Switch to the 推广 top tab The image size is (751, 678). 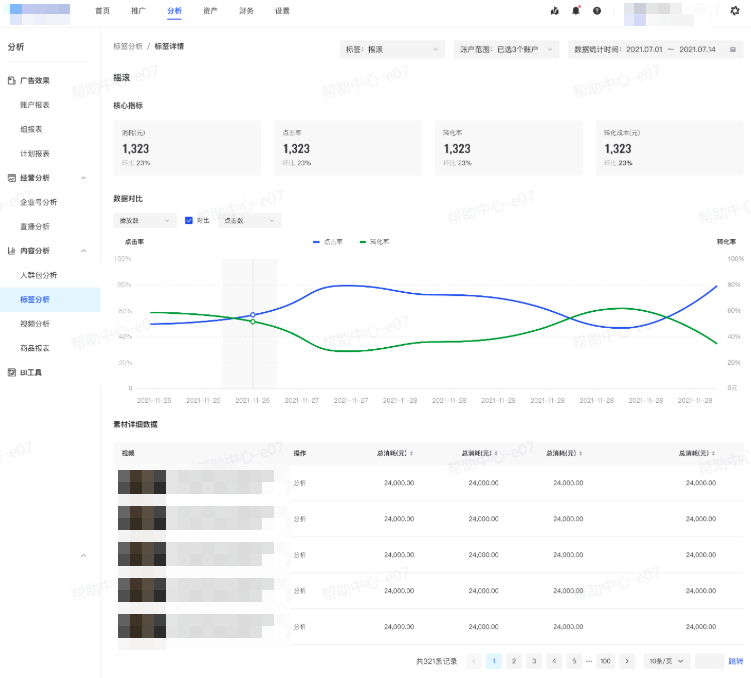tap(138, 11)
